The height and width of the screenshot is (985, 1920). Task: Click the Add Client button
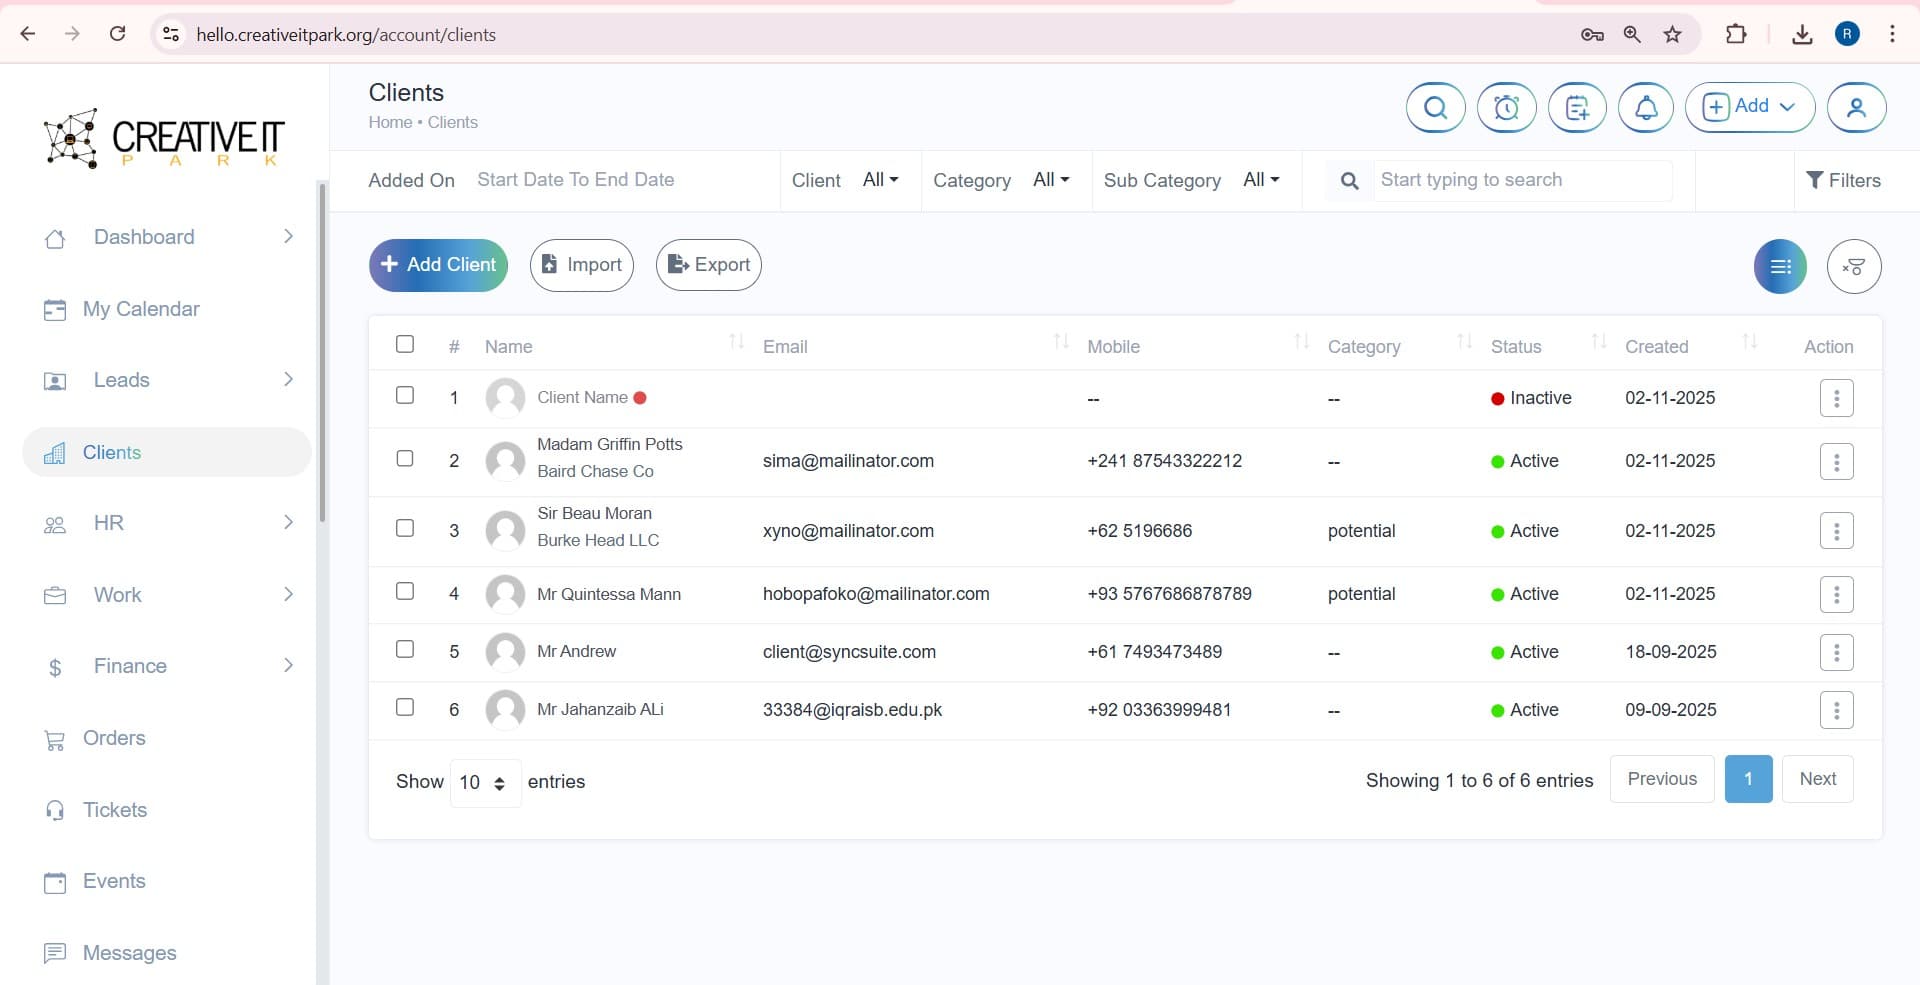[438, 265]
